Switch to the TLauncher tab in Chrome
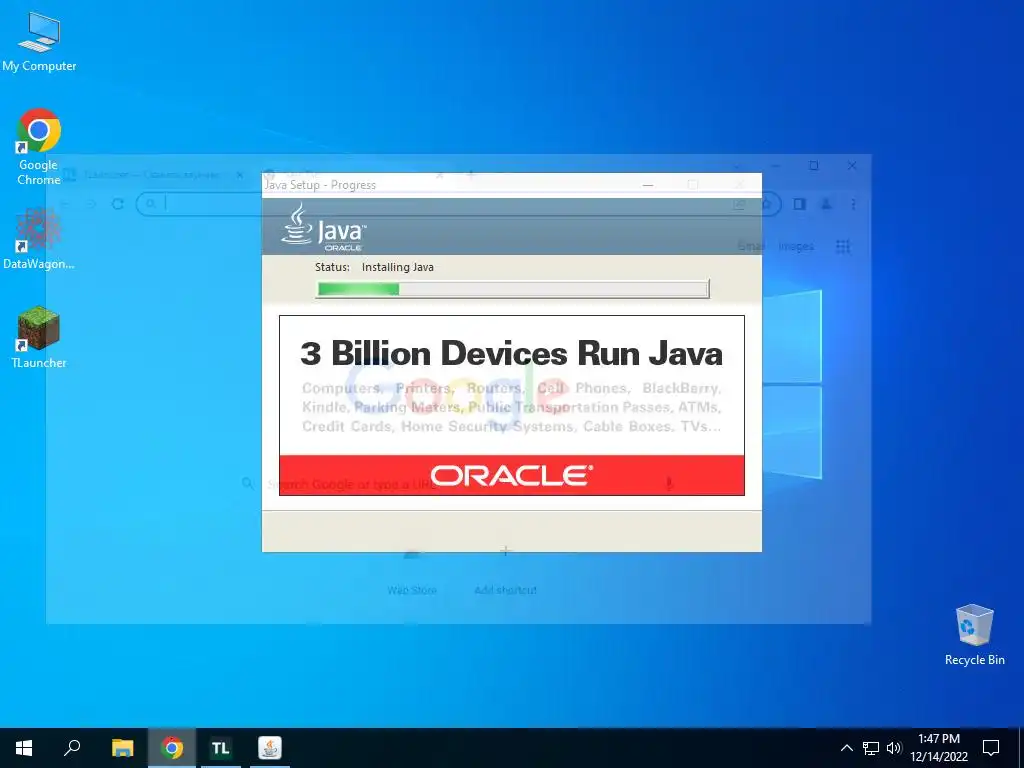 153,175
